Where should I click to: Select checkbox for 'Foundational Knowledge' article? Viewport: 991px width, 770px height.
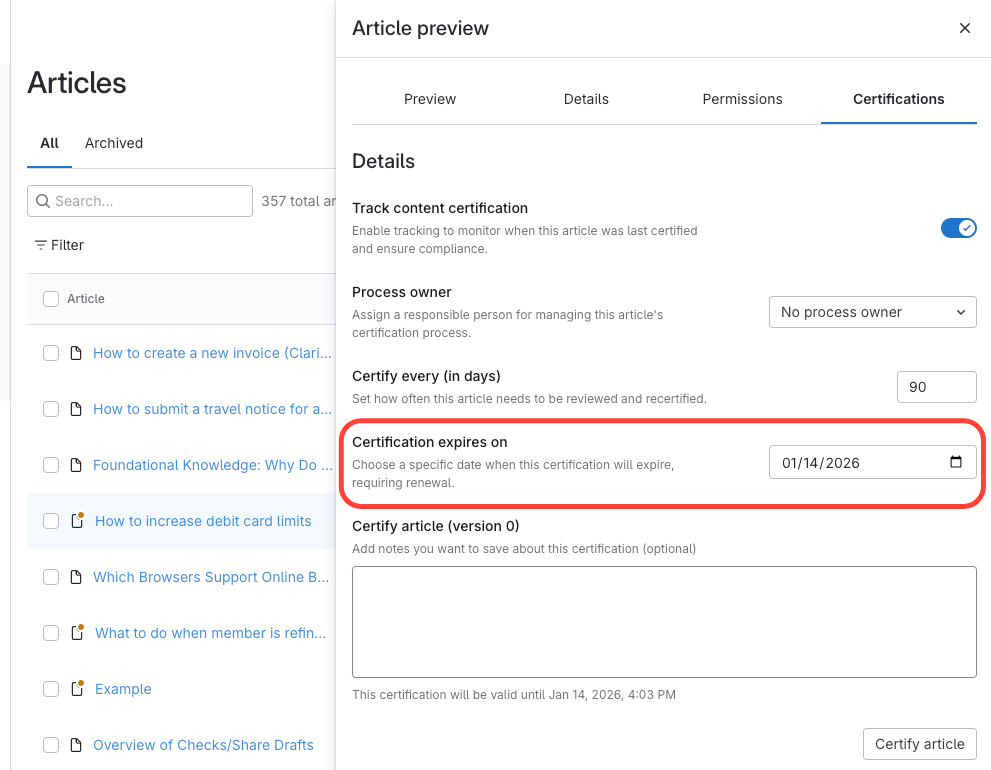[51, 465]
